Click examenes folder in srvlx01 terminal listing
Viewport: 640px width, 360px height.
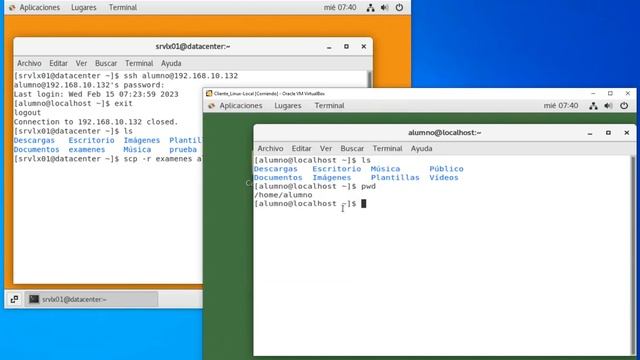click(x=87, y=150)
